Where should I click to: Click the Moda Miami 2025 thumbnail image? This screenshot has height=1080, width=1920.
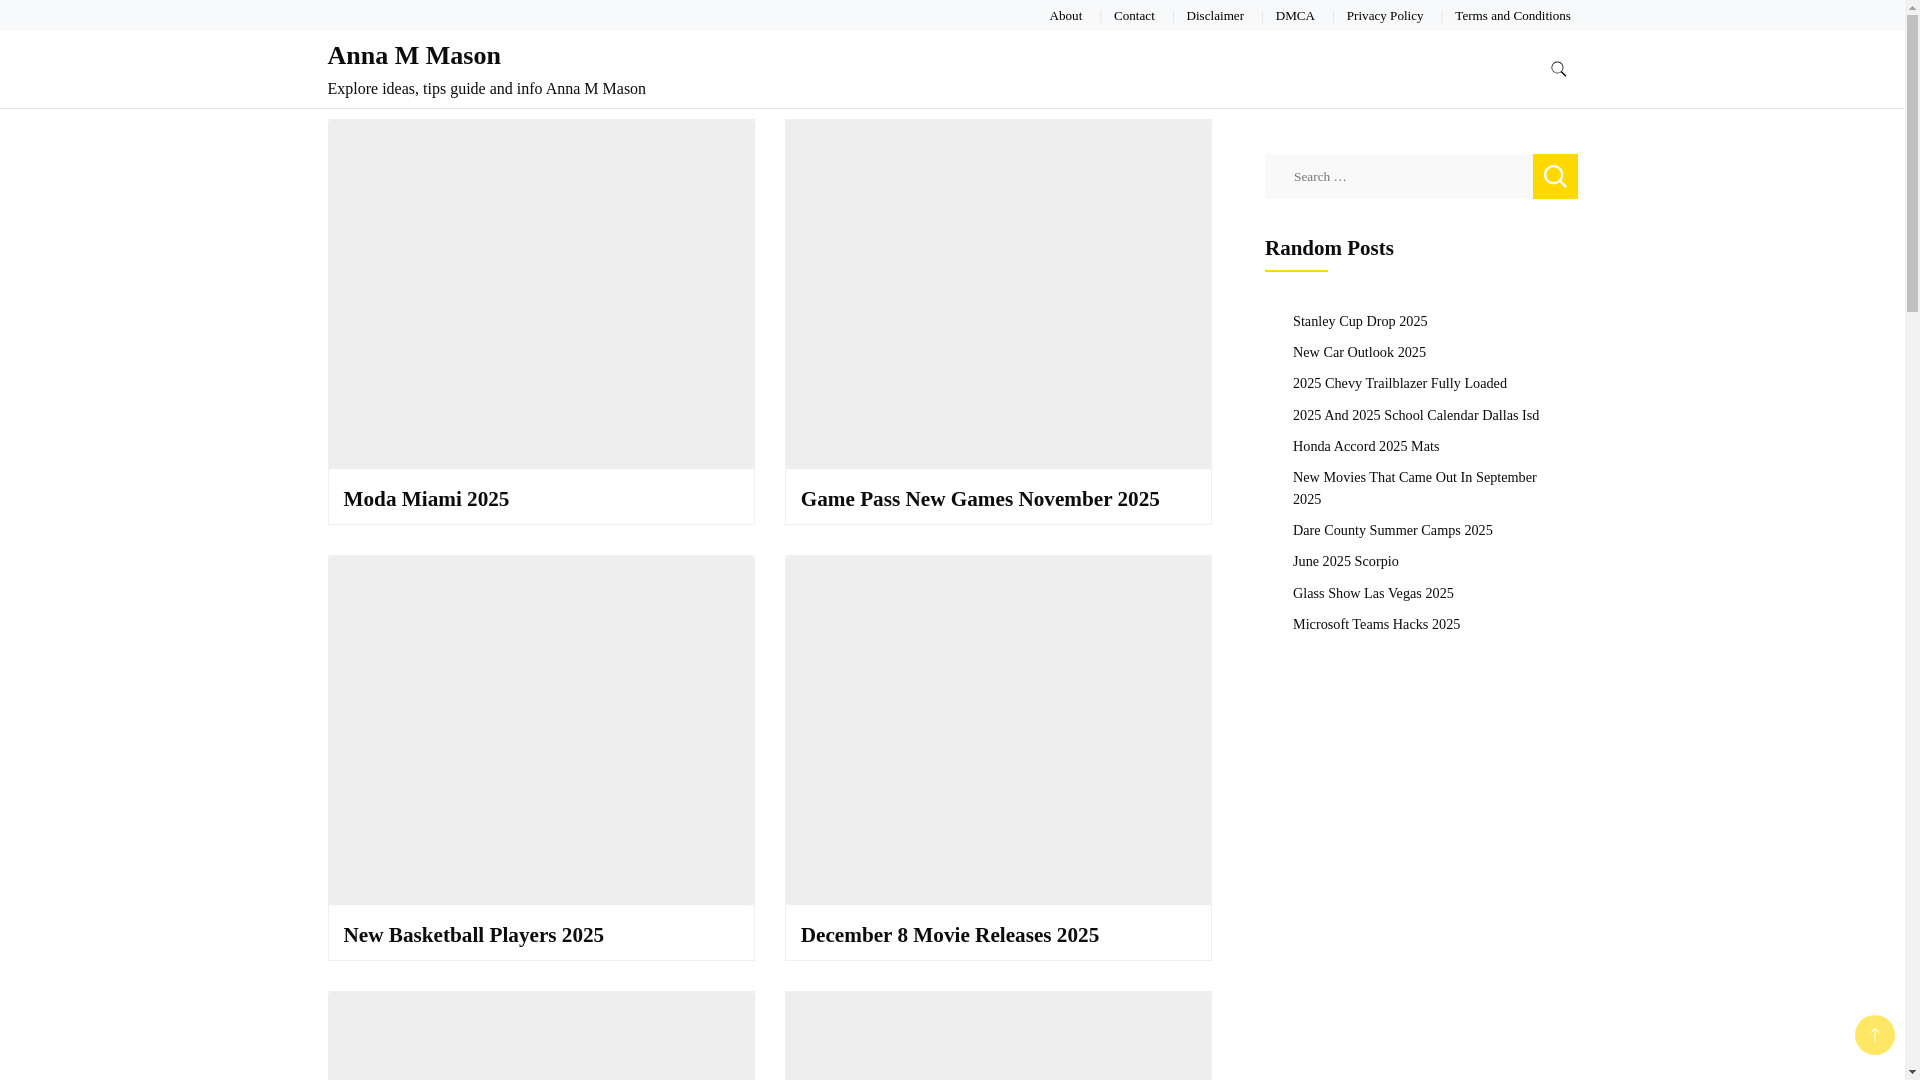pyautogui.click(x=541, y=294)
